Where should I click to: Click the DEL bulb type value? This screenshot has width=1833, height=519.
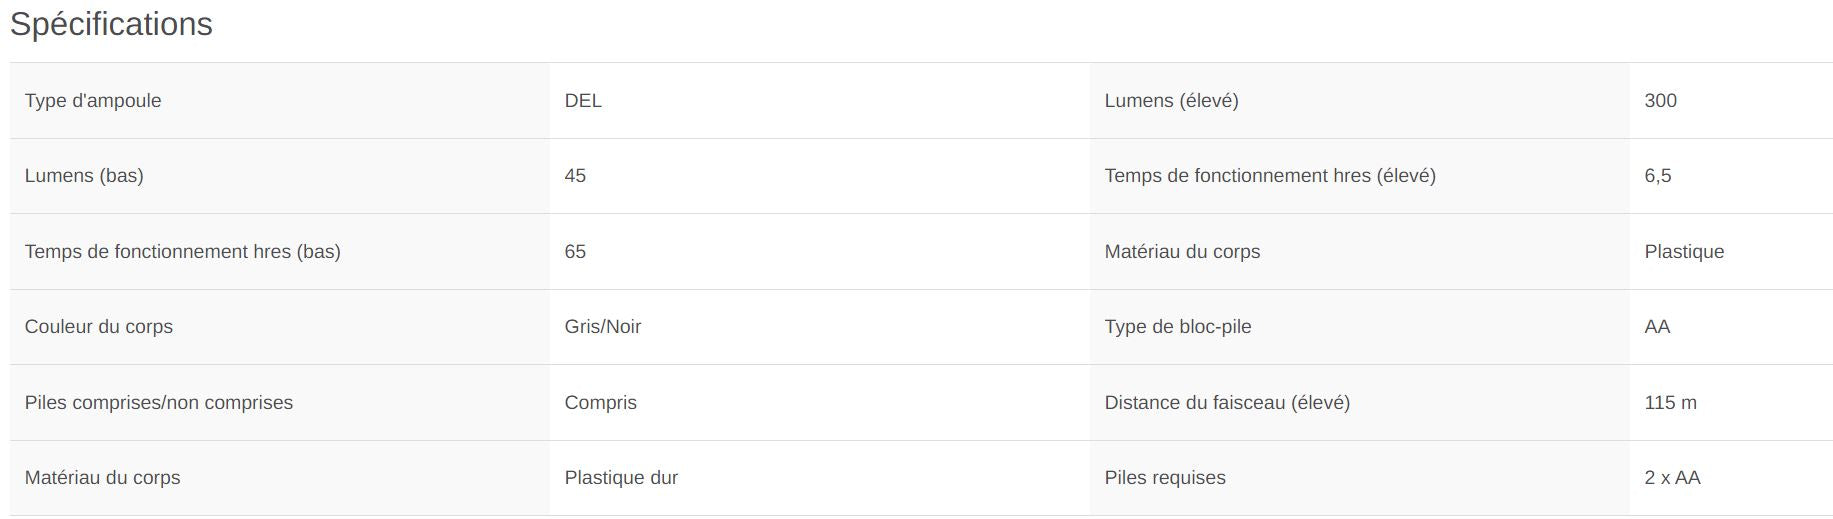[583, 101]
